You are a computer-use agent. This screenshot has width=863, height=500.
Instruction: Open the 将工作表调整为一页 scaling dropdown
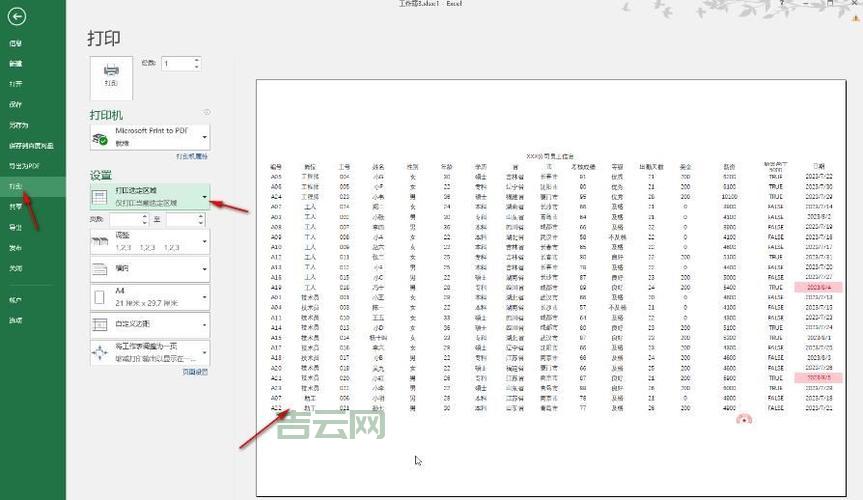[x=204, y=353]
